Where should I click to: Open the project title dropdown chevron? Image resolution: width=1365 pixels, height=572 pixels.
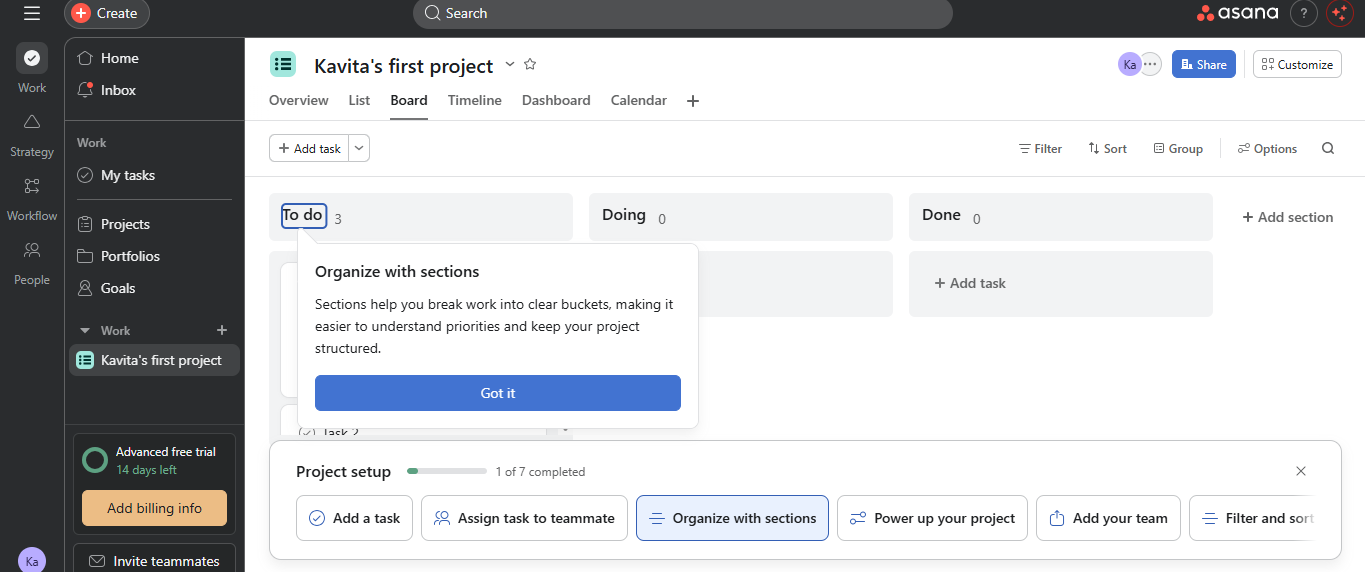coord(510,64)
